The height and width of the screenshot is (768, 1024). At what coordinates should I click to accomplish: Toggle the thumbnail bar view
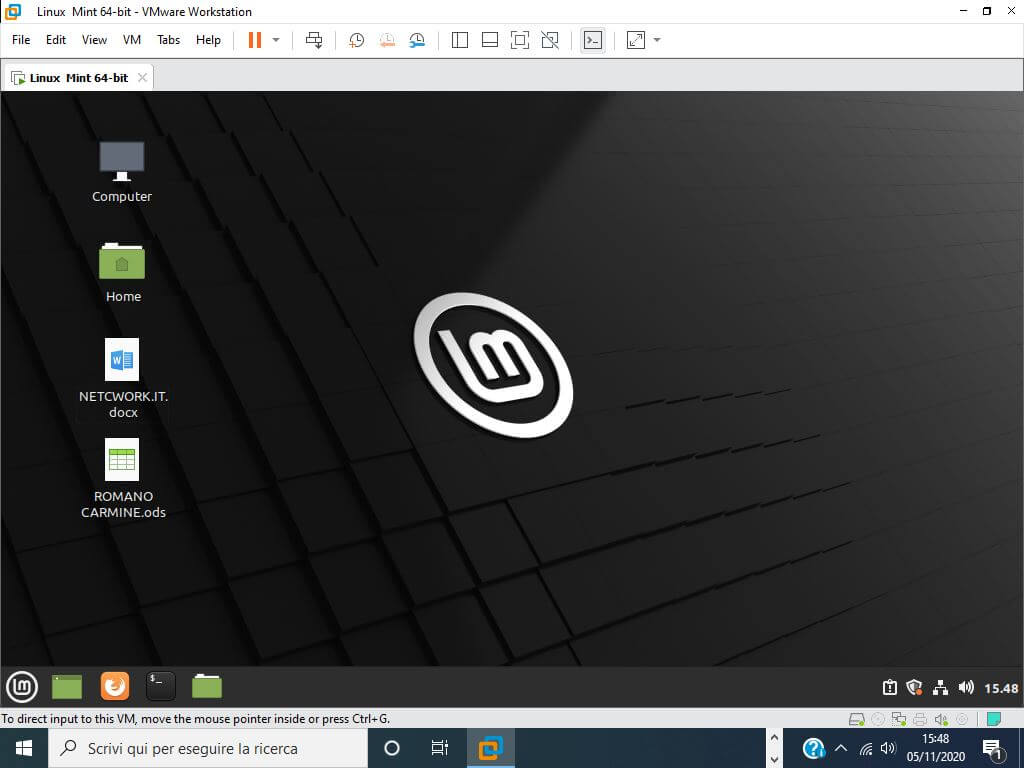click(x=490, y=40)
